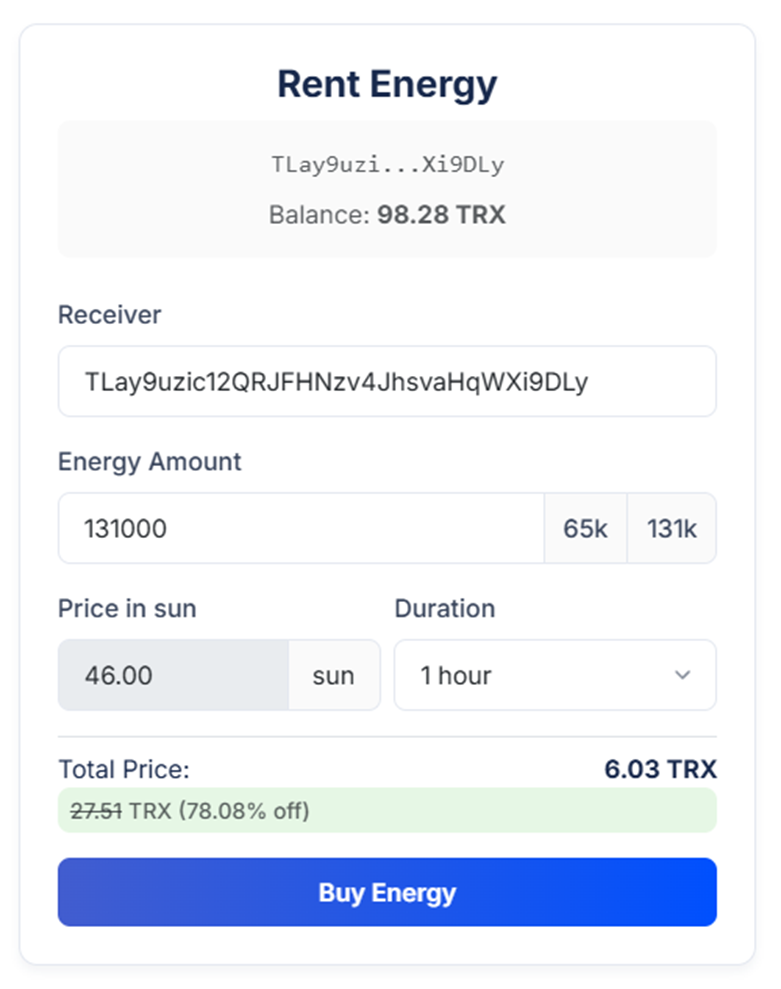The width and height of the screenshot is (781, 989).
Task: Click the chevron arrow in Duration field
Action: 683,675
